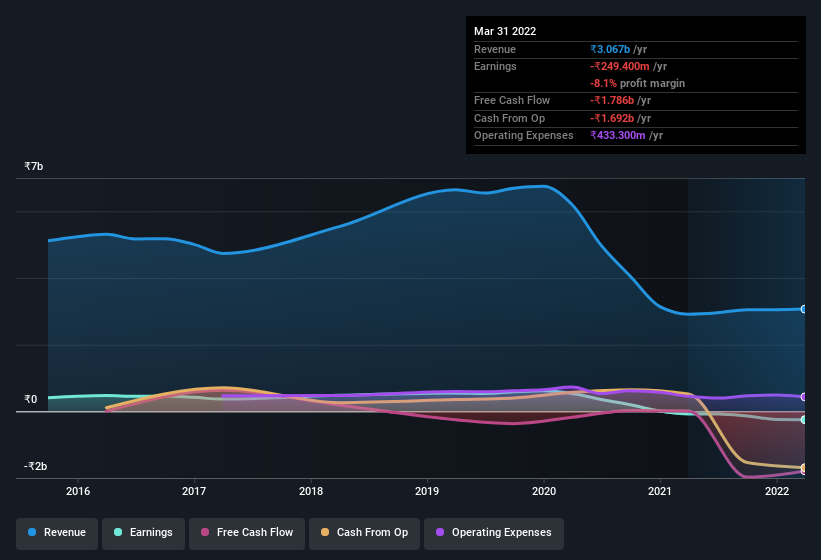
Task: Toggle the Free Cash Flow legend button
Action: [x=247, y=533]
